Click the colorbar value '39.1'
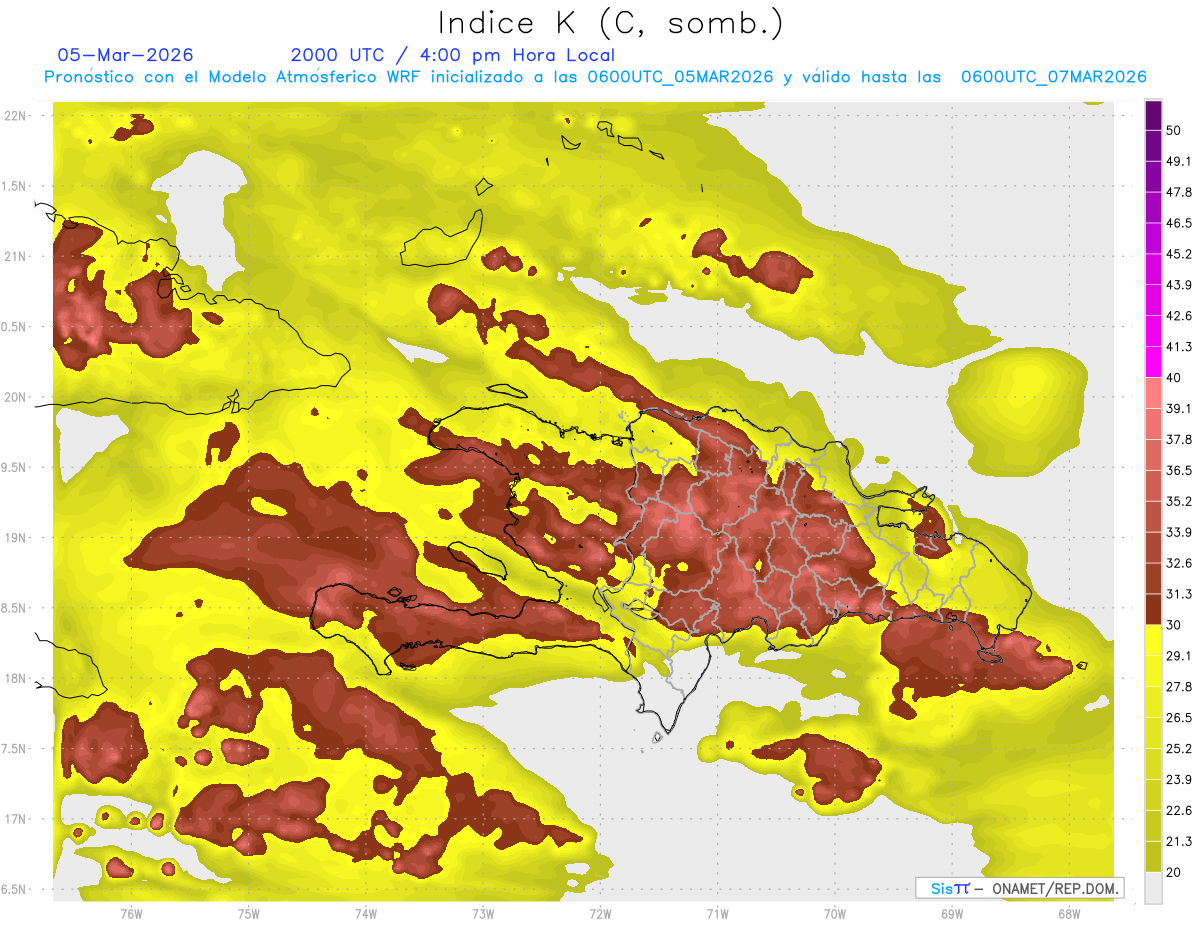Image resolution: width=1200 pixels, height=927 pixels. (x=1179, y=408)
